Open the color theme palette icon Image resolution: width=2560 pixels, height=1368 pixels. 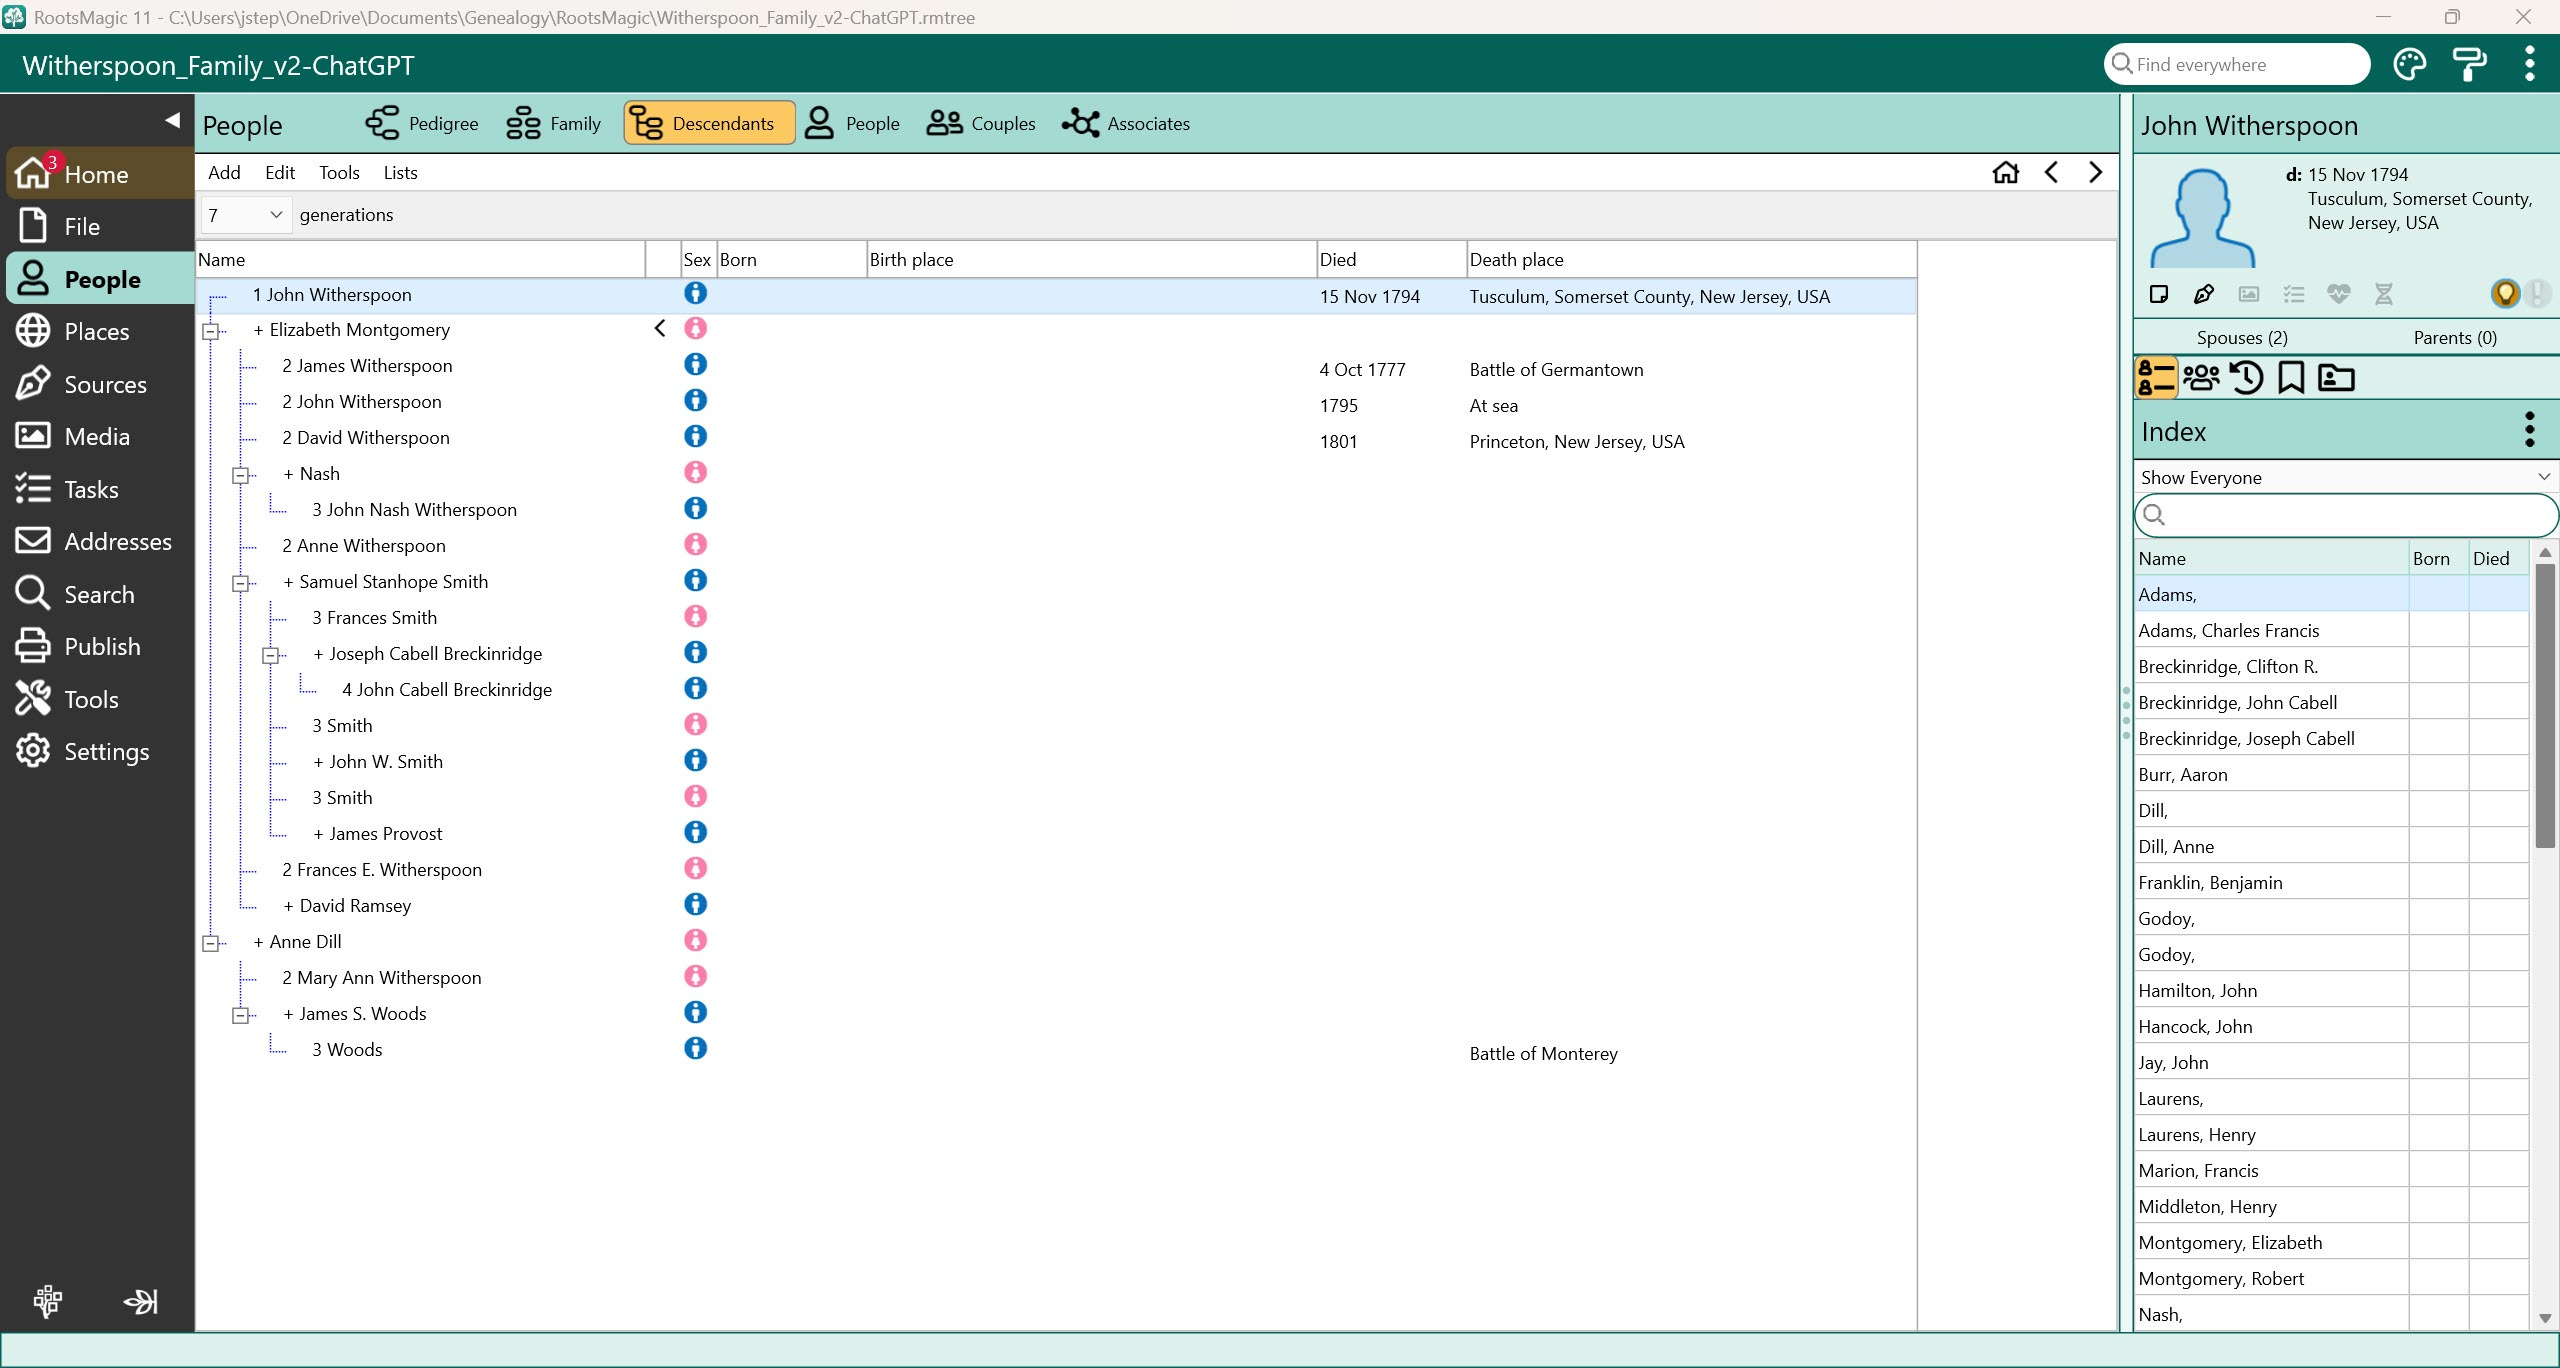coord(2409,65)
